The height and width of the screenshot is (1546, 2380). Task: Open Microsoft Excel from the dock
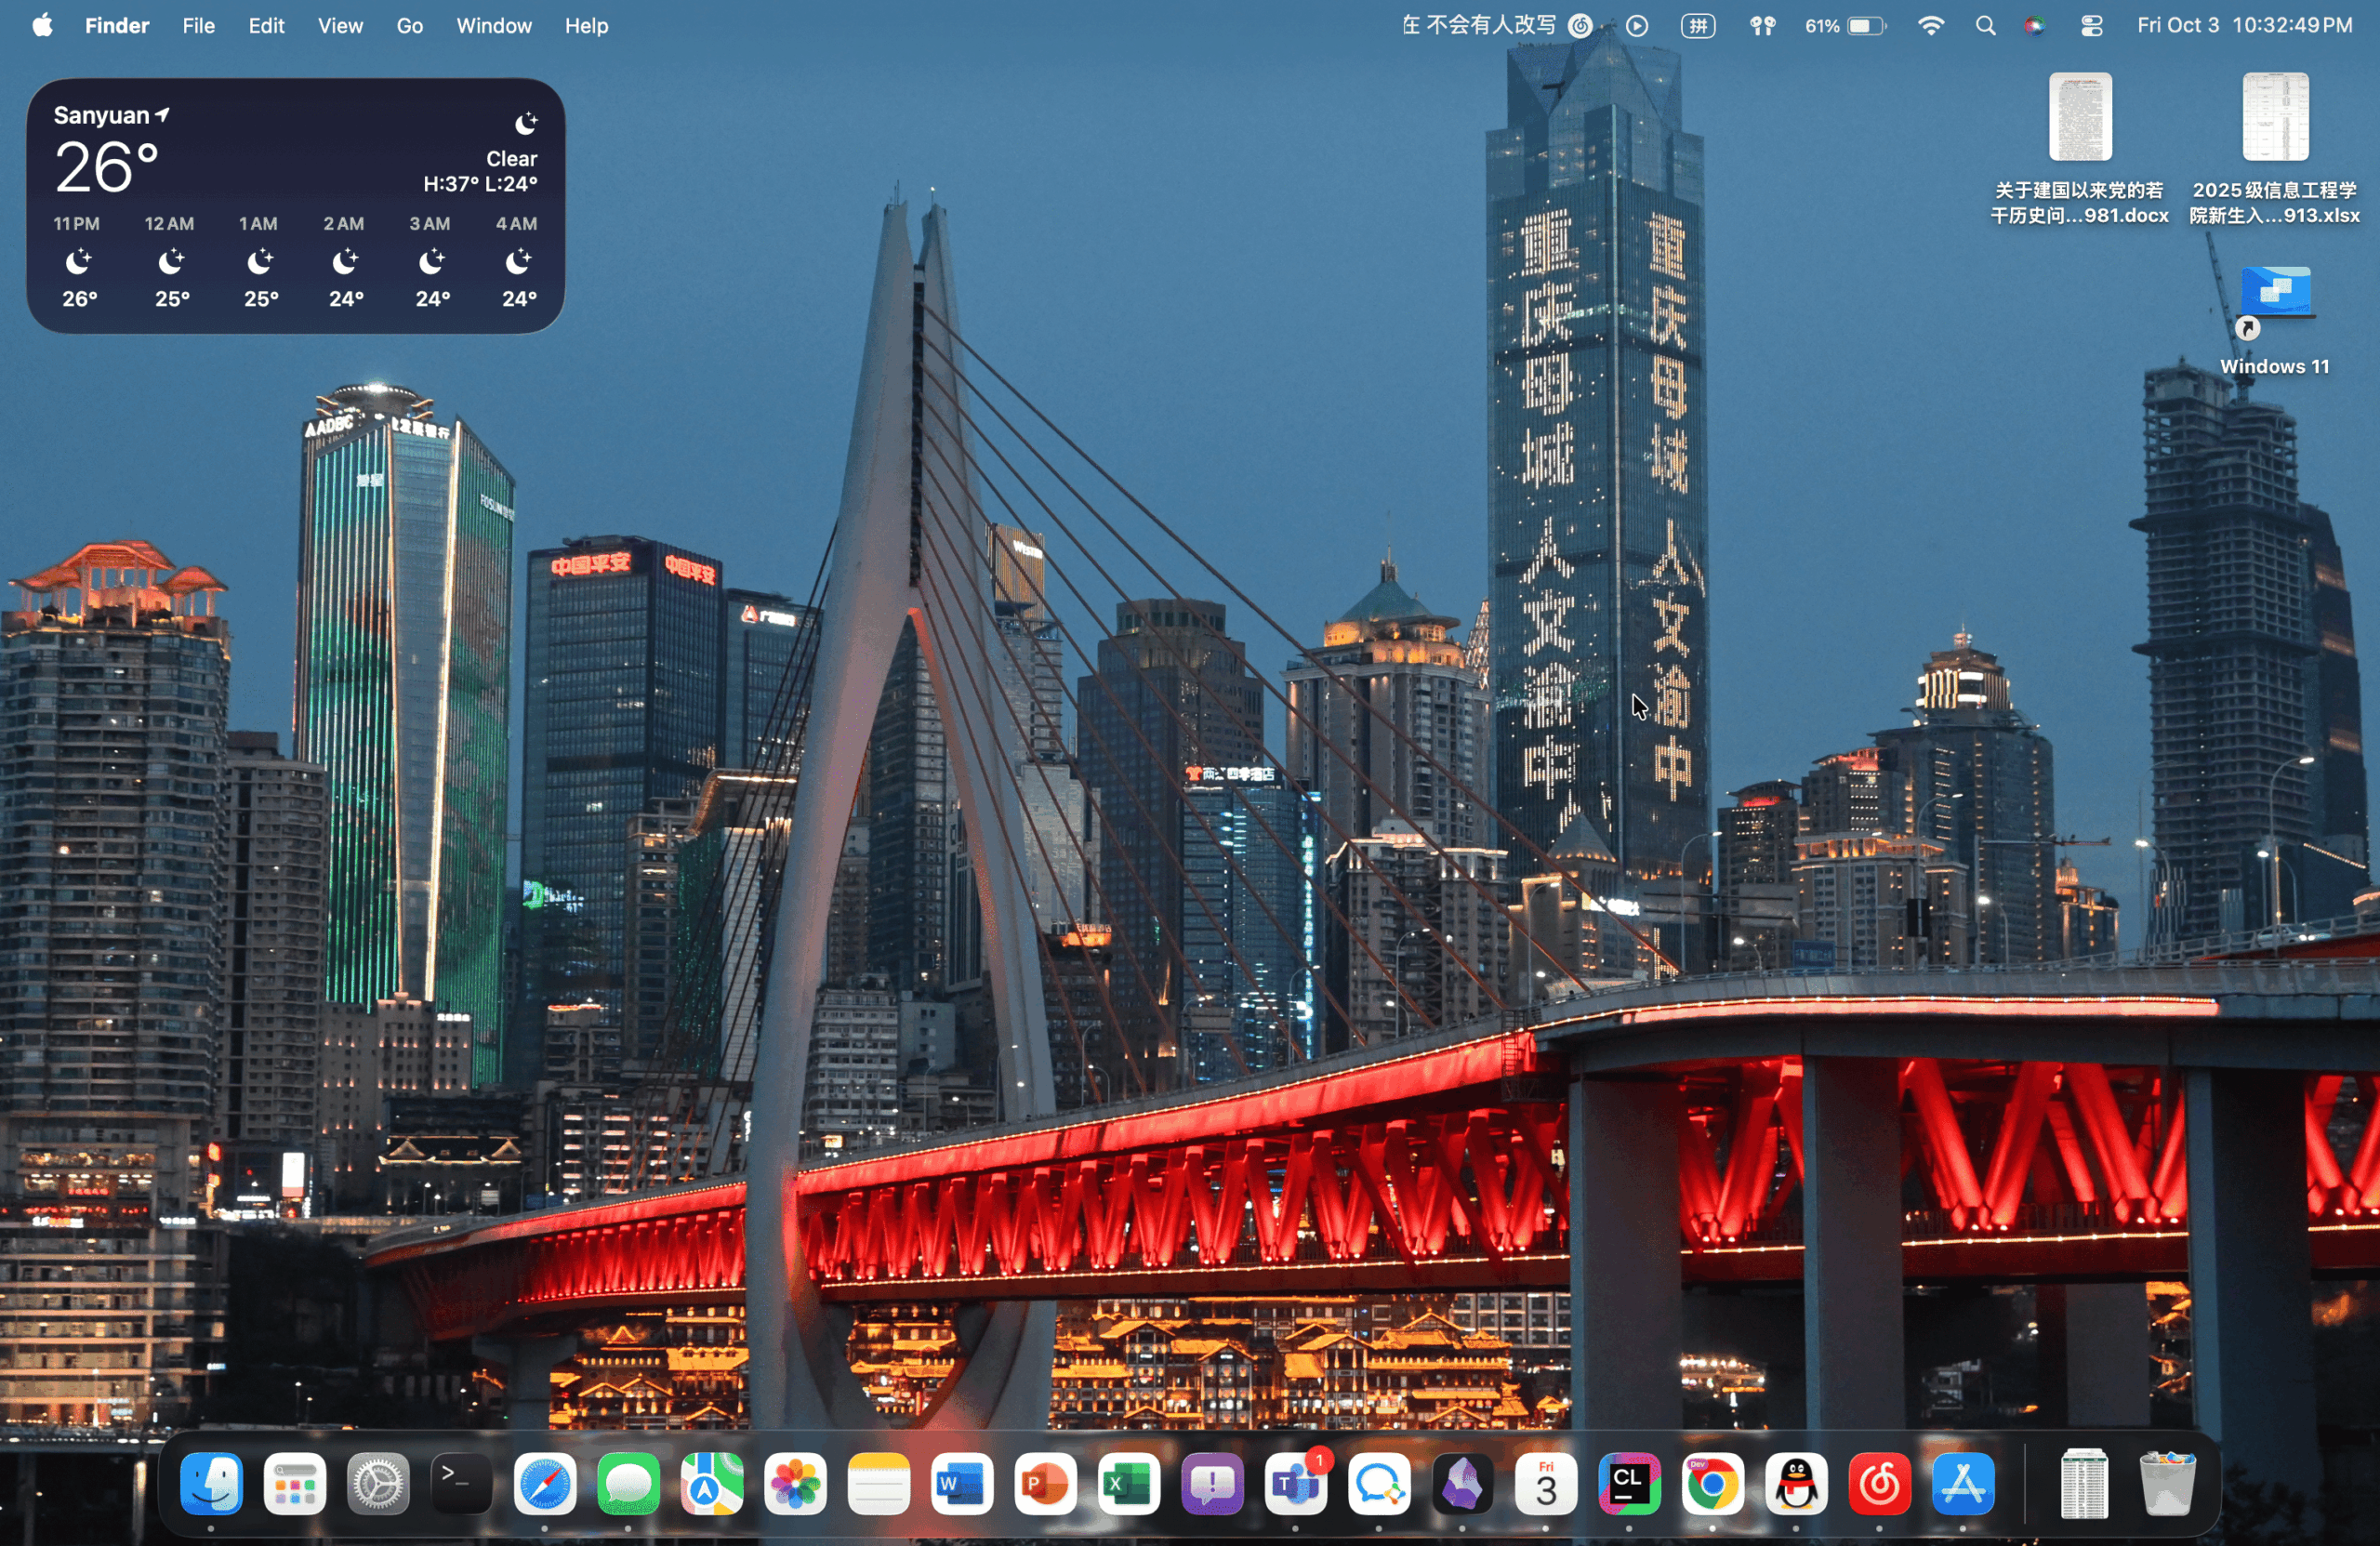click(x=1128, y=1483)
